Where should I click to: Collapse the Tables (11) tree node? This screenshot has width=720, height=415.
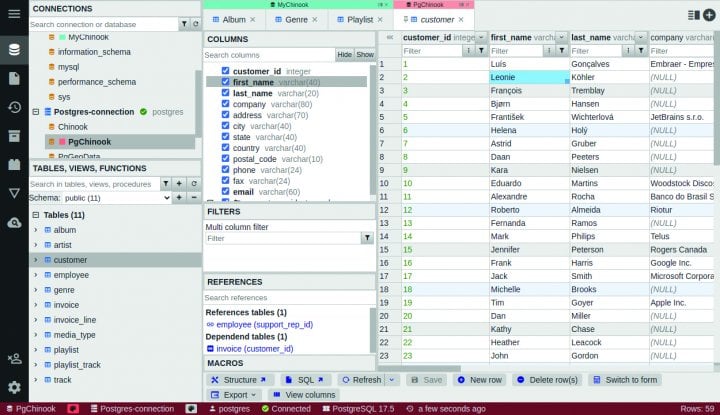pos(36,215)
